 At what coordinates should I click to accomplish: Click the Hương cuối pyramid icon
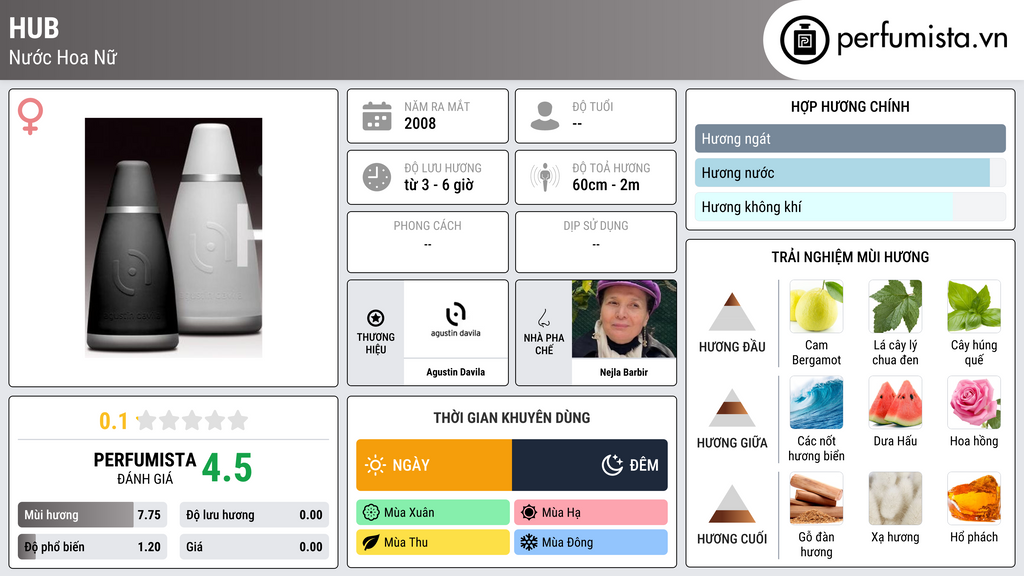732,504
